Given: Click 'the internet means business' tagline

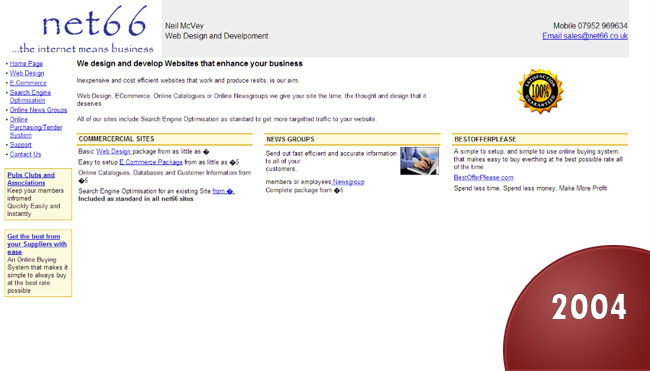Looking at the screenshot, I should (x=82, y=48).
